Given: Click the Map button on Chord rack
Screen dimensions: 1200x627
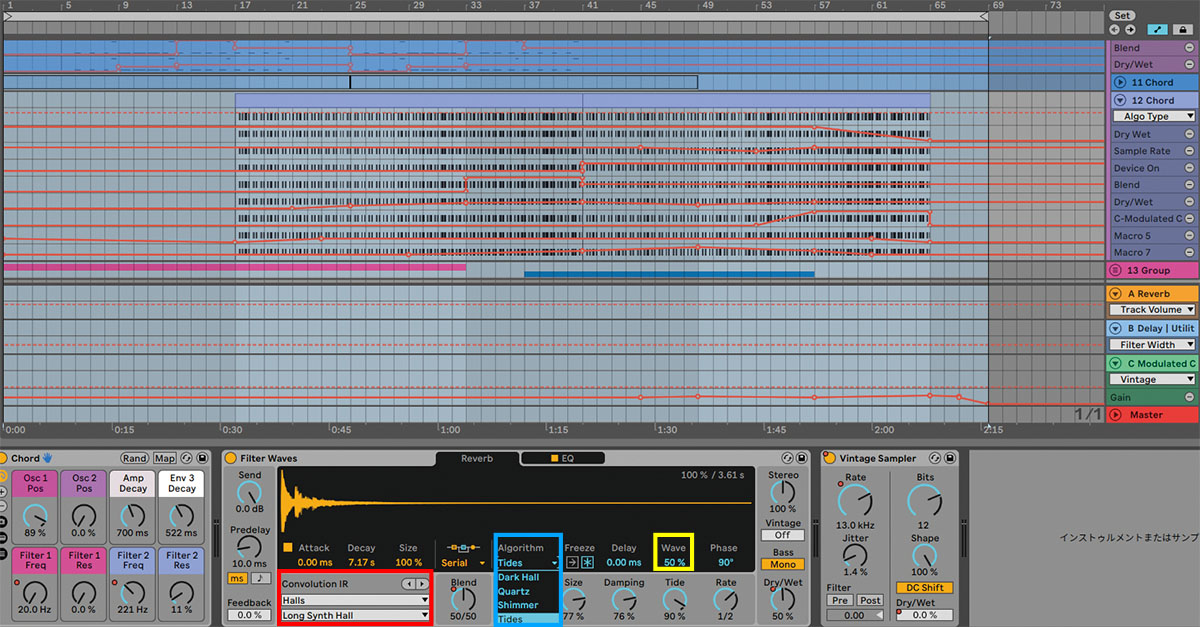Looking at the screenshot, I should pyautogui.click(x=164, y=458).
